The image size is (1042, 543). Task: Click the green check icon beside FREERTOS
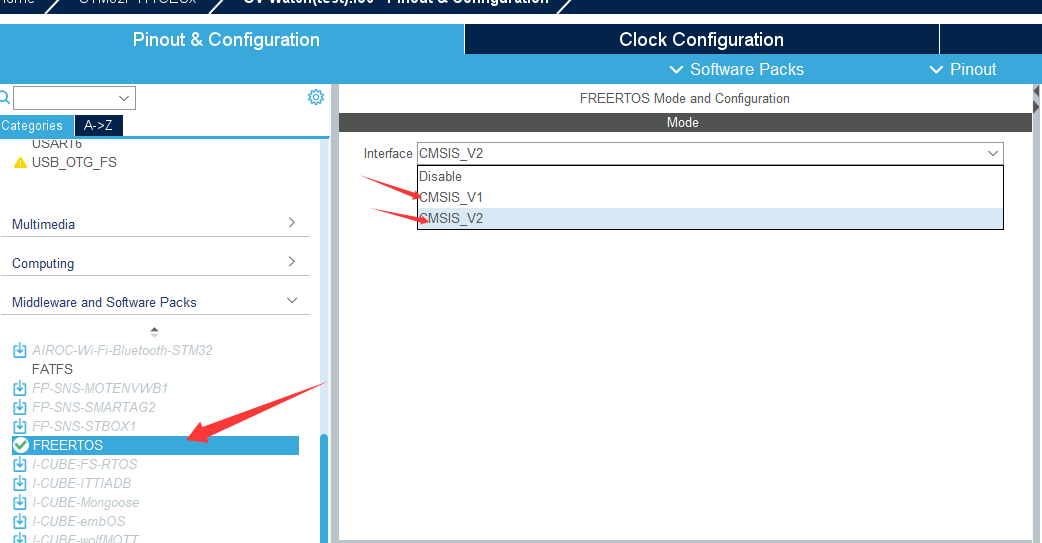click(20, 445)
